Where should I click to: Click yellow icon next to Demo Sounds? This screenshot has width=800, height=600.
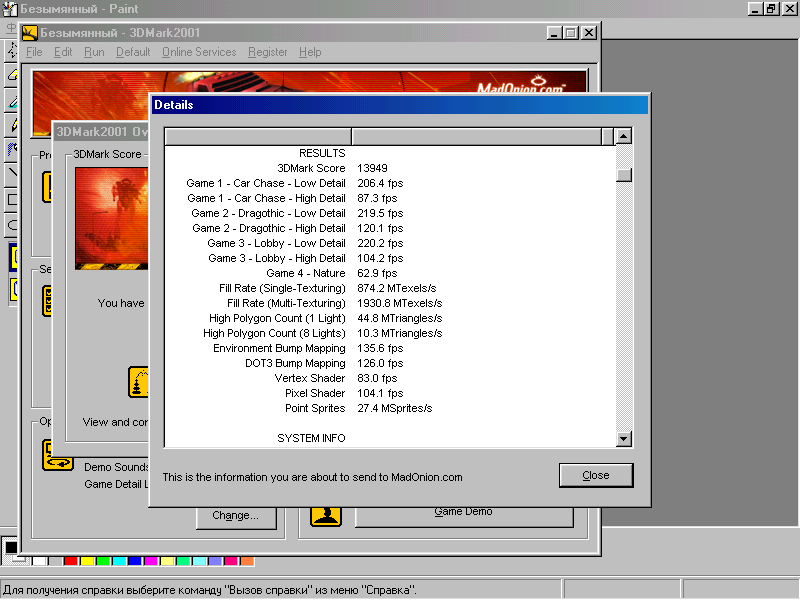coord(57,455)
